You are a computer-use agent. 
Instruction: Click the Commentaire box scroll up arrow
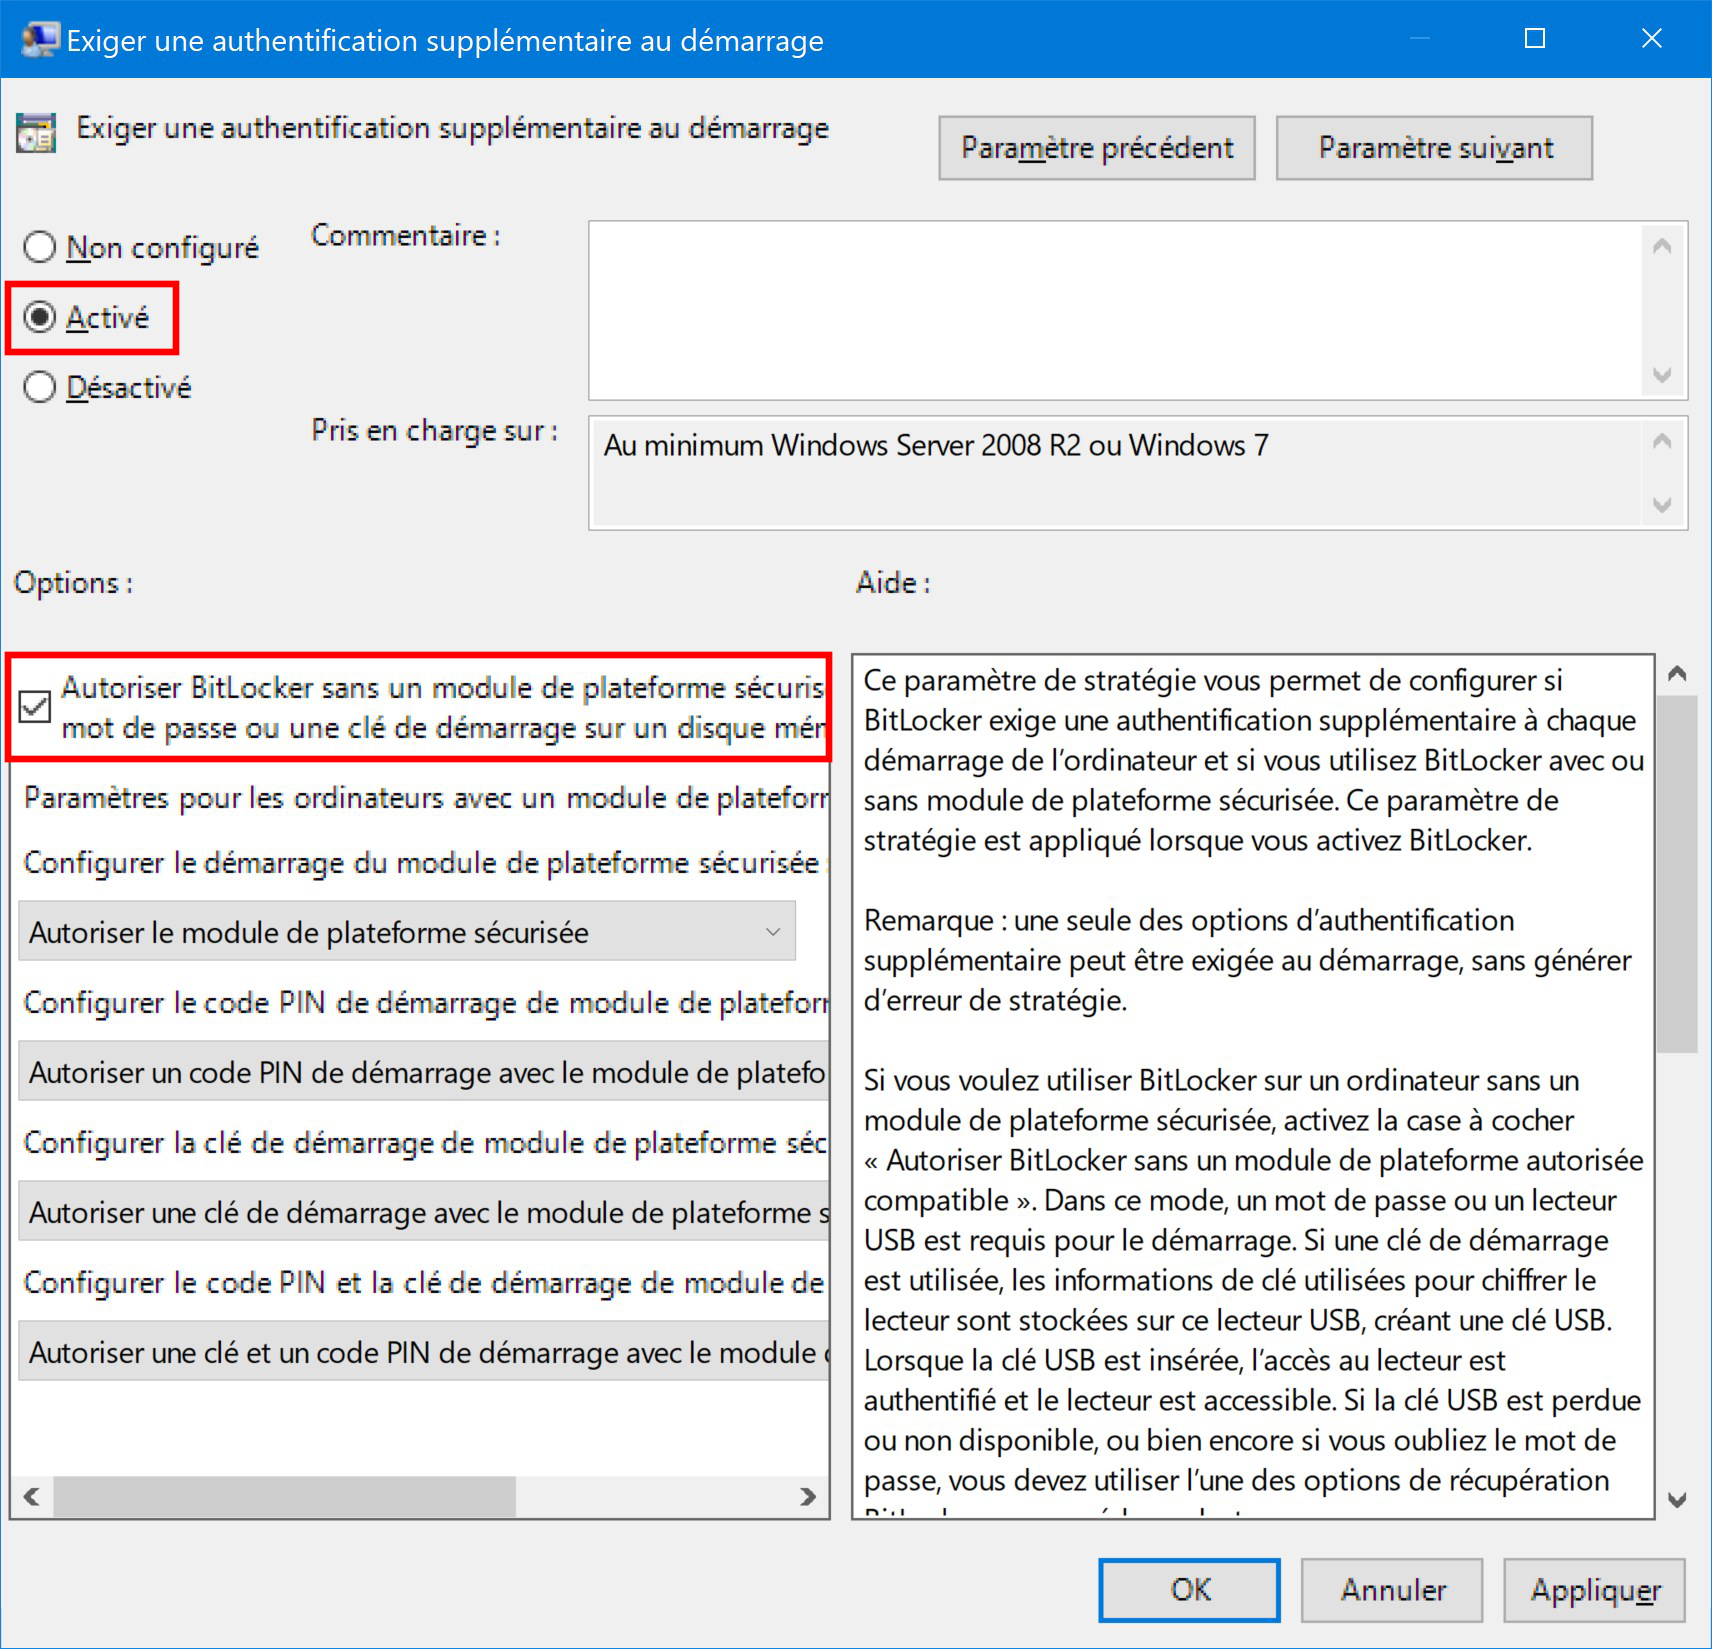1662,246
